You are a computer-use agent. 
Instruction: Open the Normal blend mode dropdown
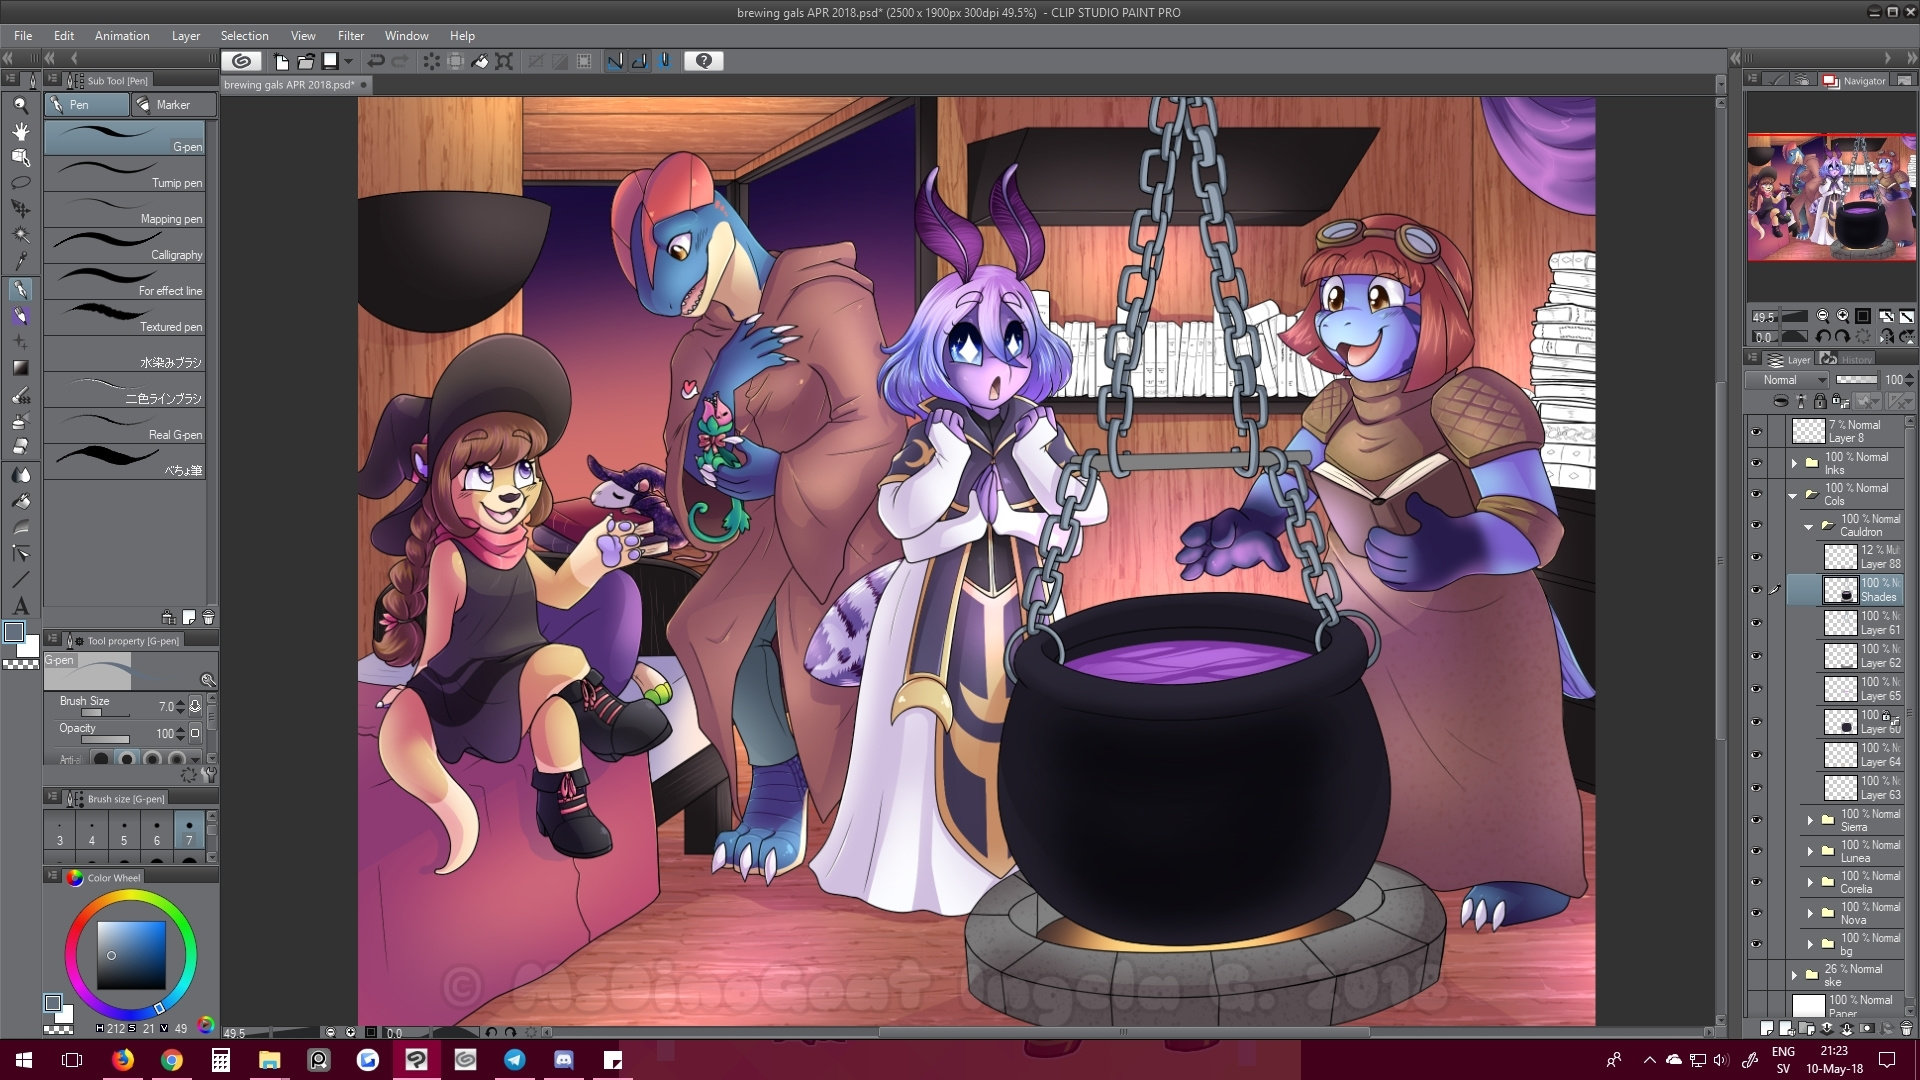[1787, 380]
